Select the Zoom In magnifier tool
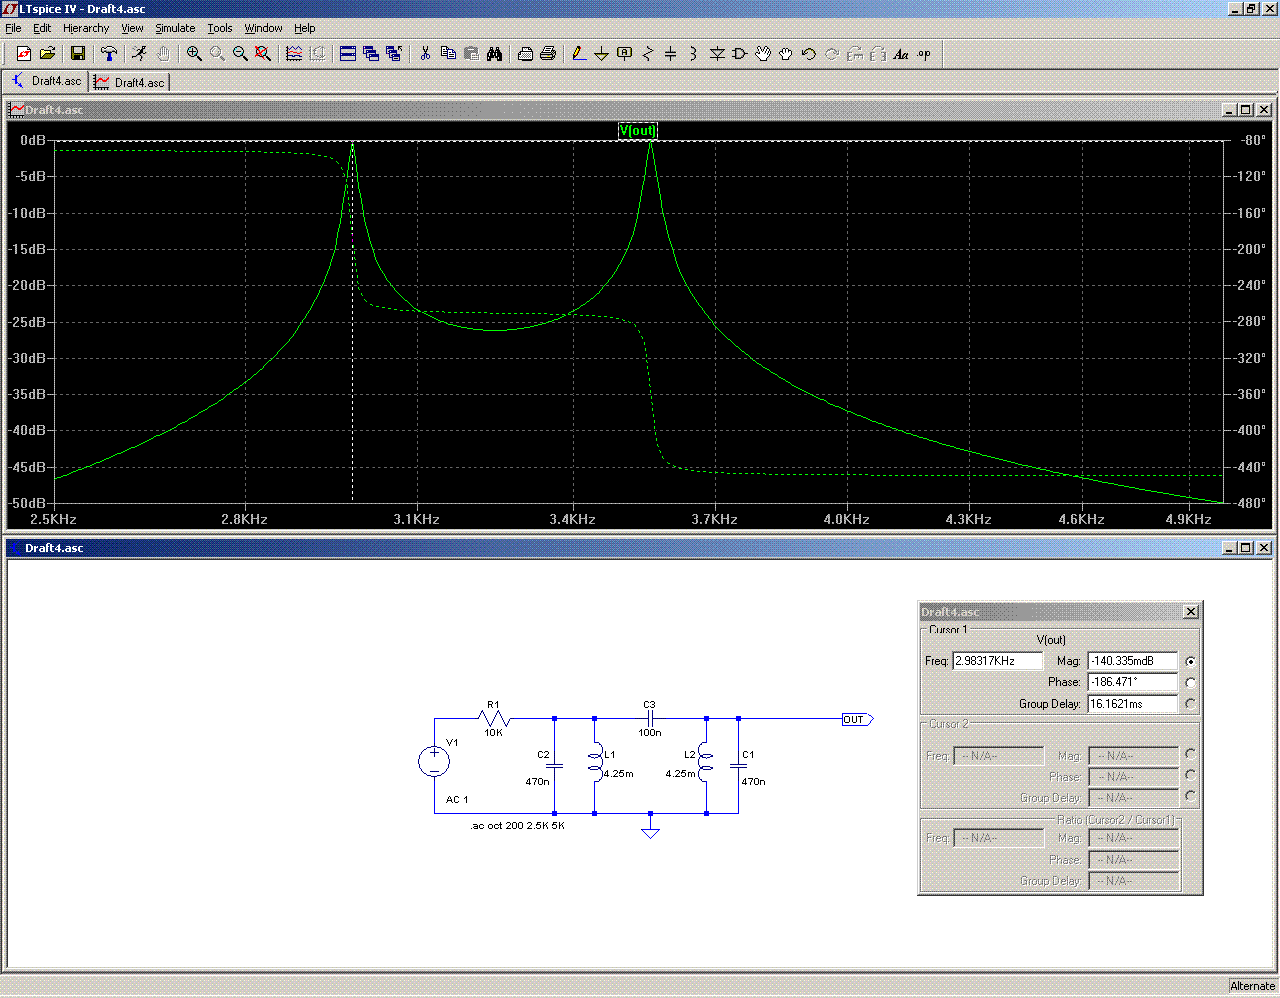The width and height of the screenshot is (1280, 998). [x=194, y=54]
